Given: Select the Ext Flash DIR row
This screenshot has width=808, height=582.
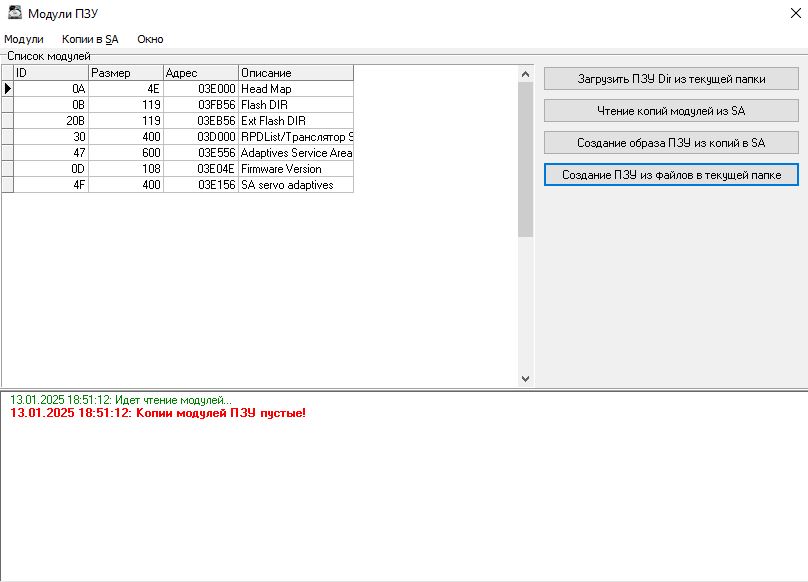Looking at the screenshot, I should 178,121.
